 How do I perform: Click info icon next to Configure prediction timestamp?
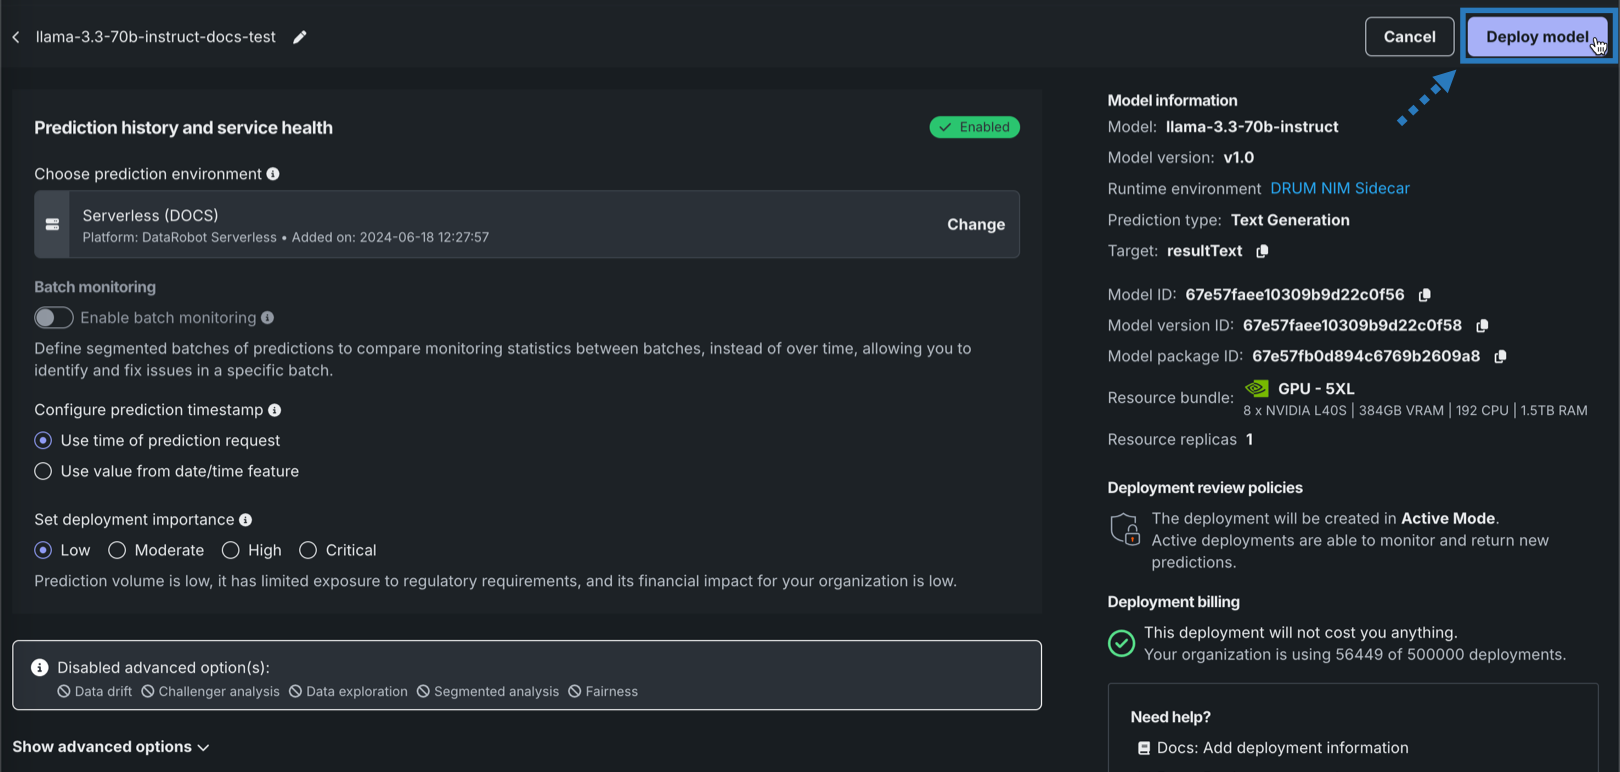tap(275, 410)
